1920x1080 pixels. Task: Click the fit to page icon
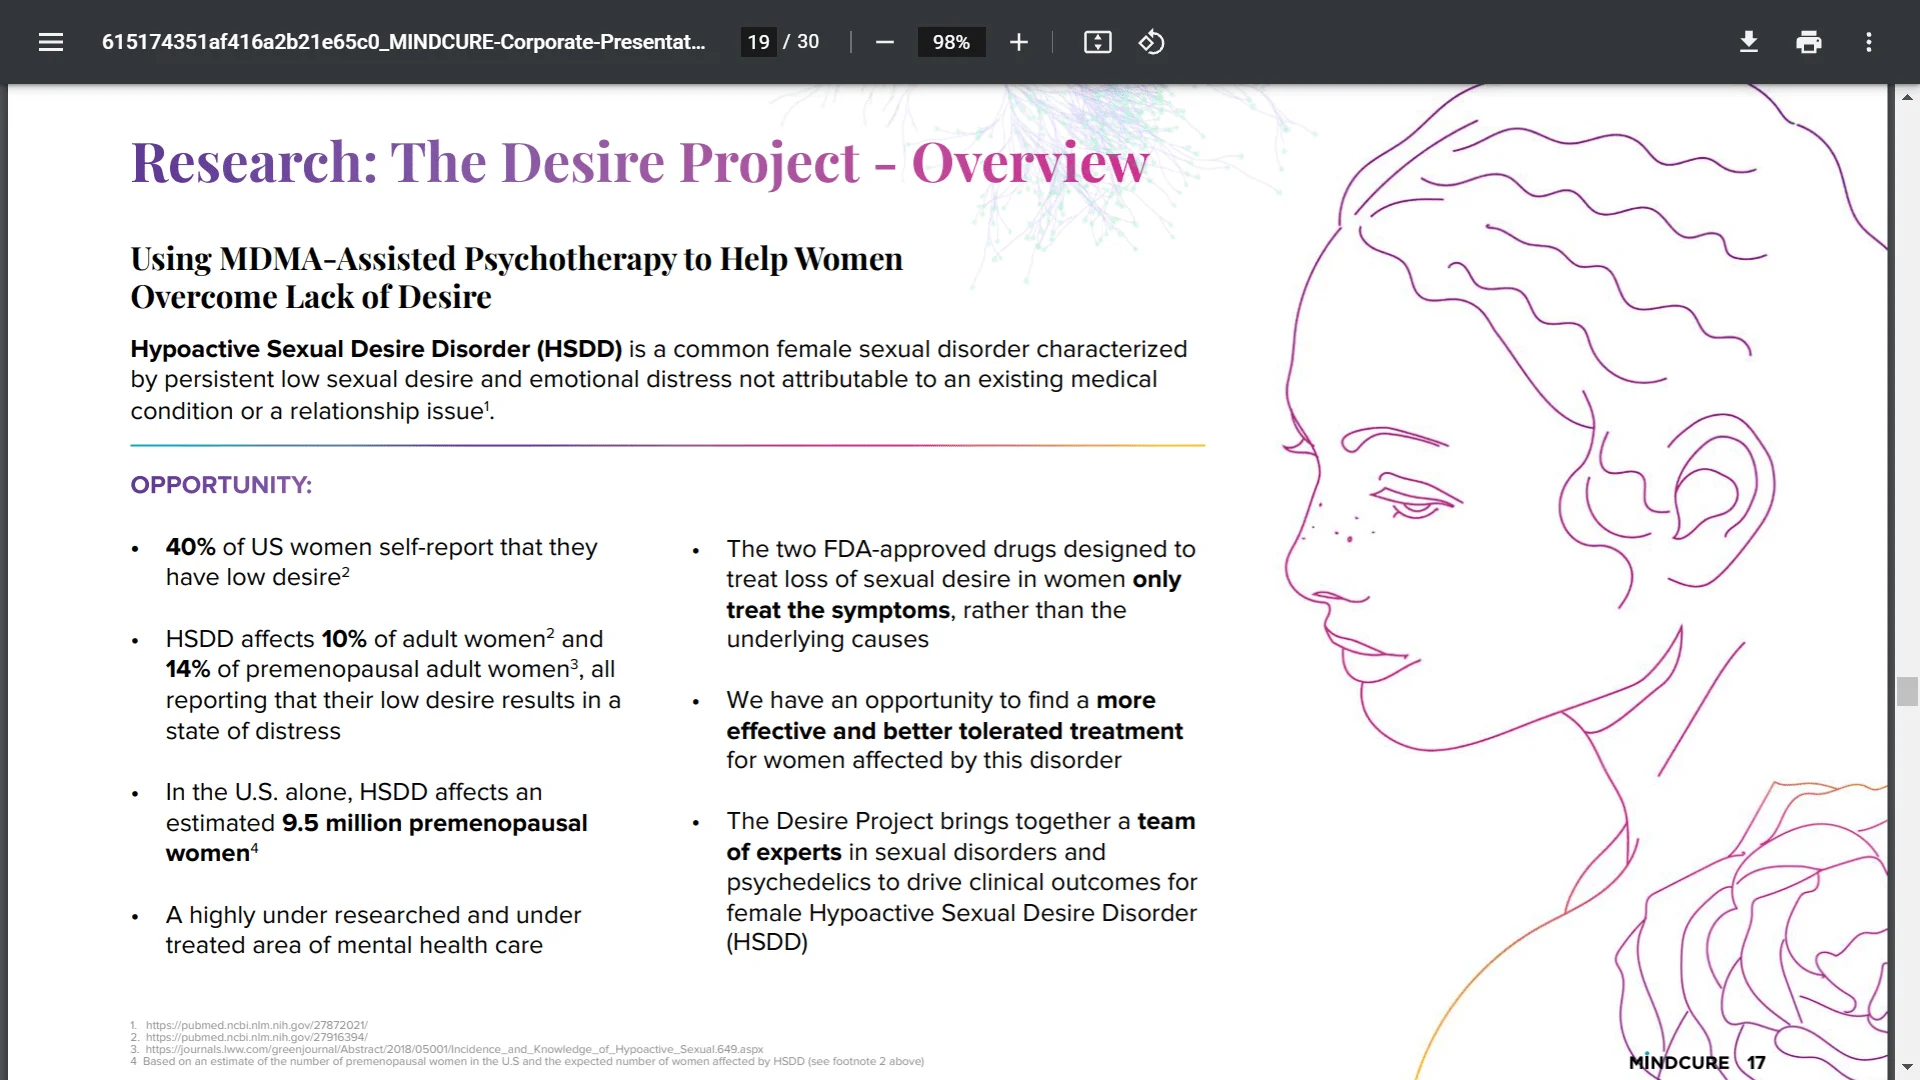click(x=1098, y=42)
